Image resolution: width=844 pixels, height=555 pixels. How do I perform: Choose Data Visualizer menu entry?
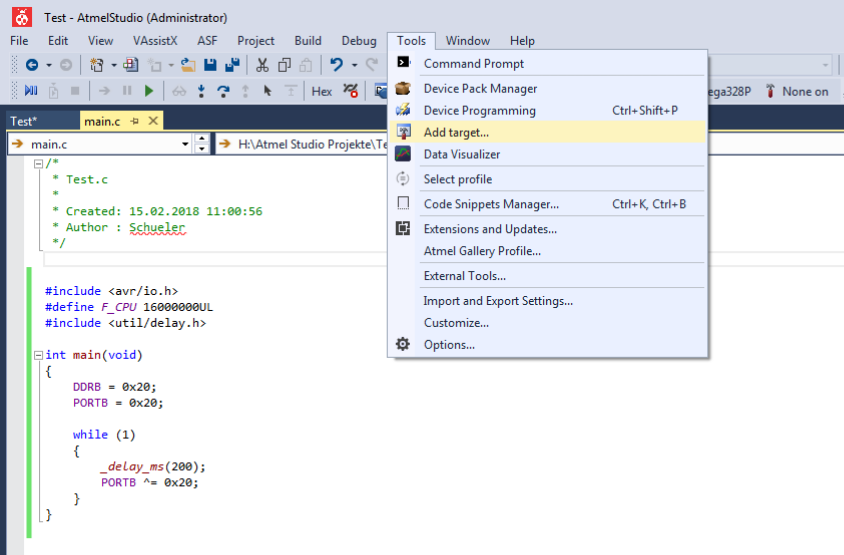click(x=461, y=154)
